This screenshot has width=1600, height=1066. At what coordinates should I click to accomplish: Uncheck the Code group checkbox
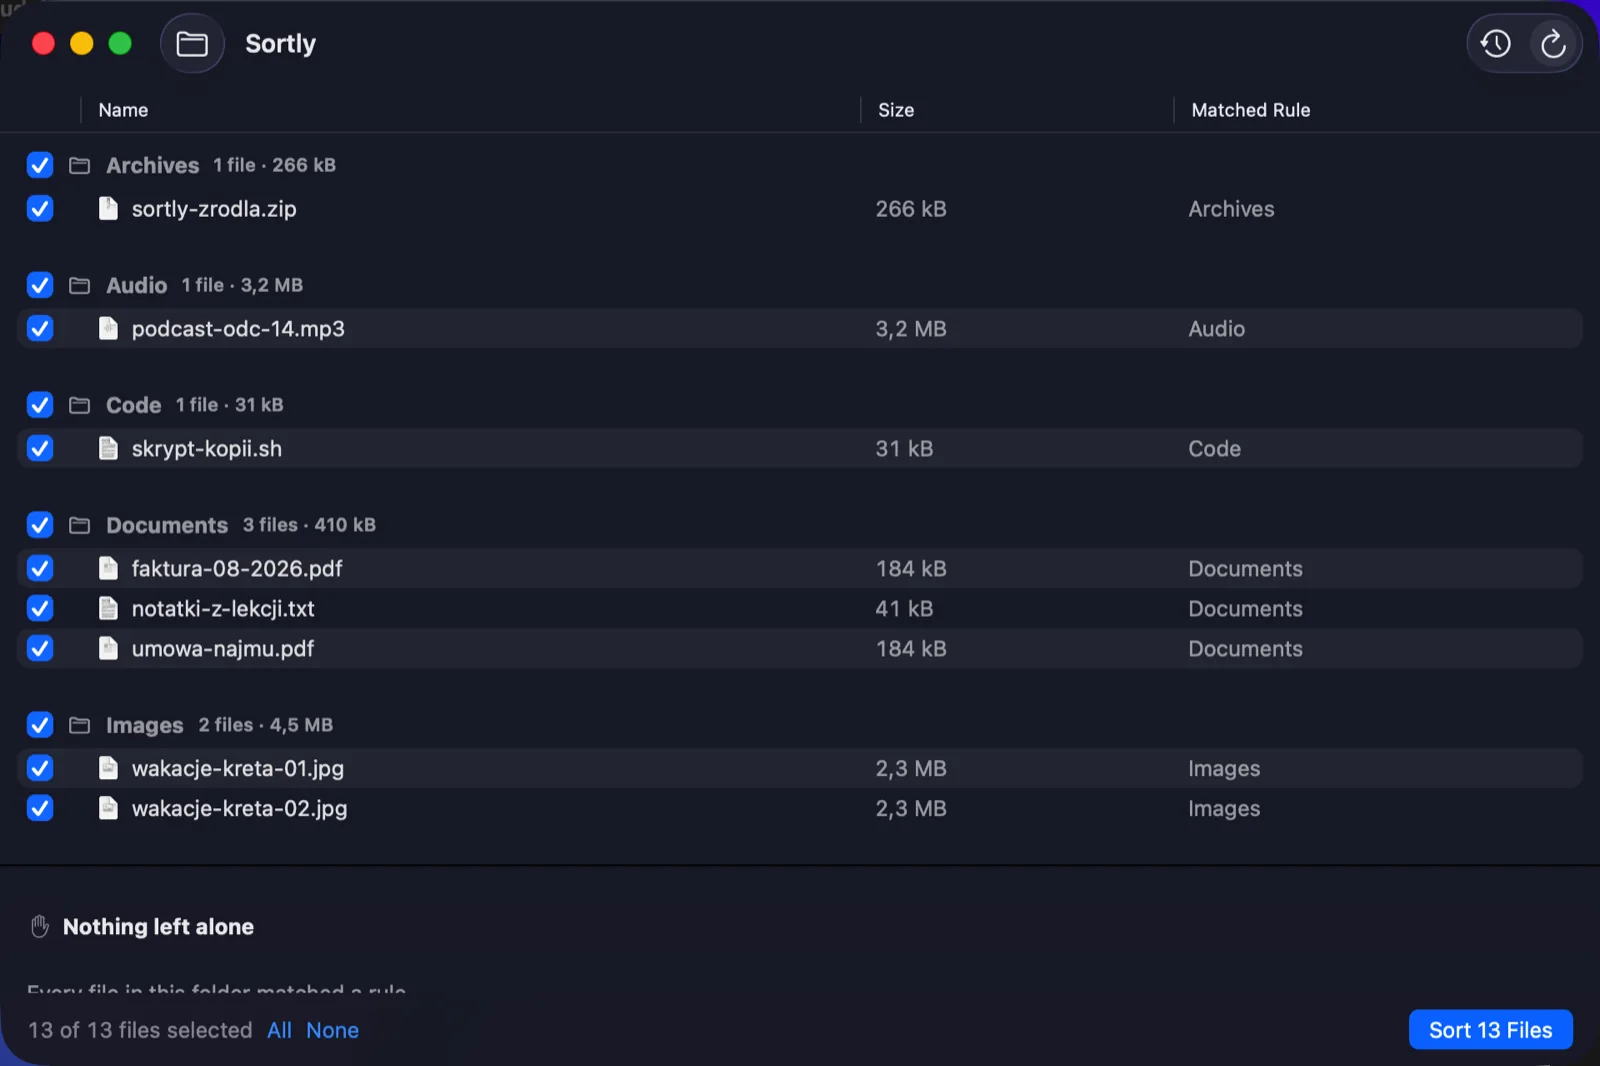pyautogui.click(x=40, y=405)
